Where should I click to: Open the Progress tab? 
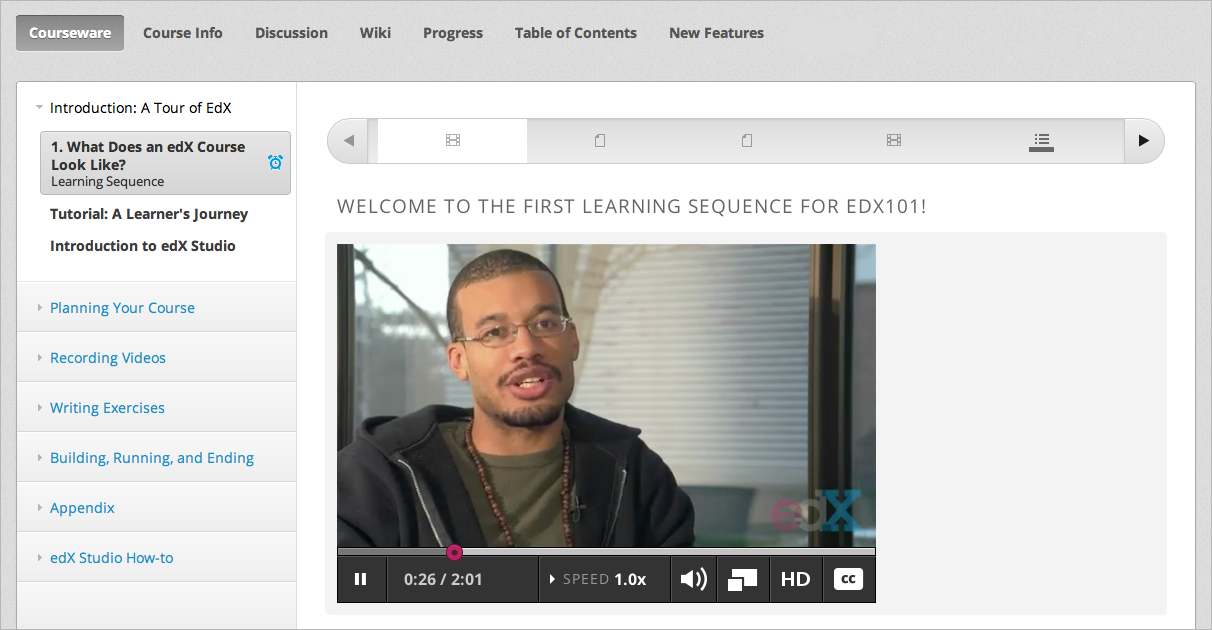coord(452,33)
